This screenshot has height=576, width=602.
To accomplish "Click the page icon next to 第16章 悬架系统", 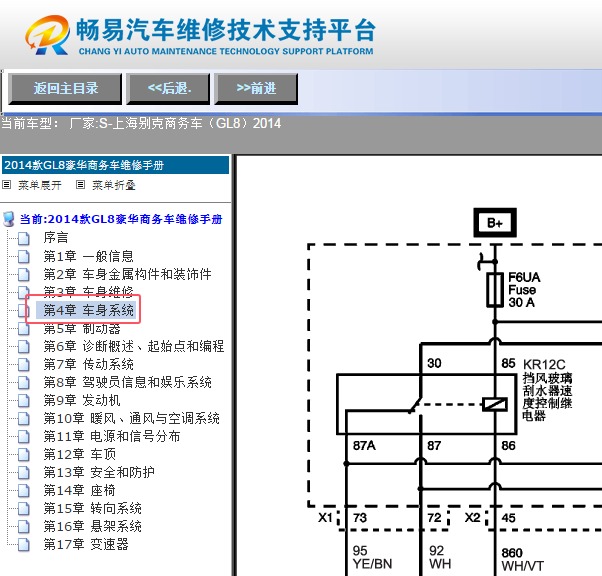I will click(24, 527).
